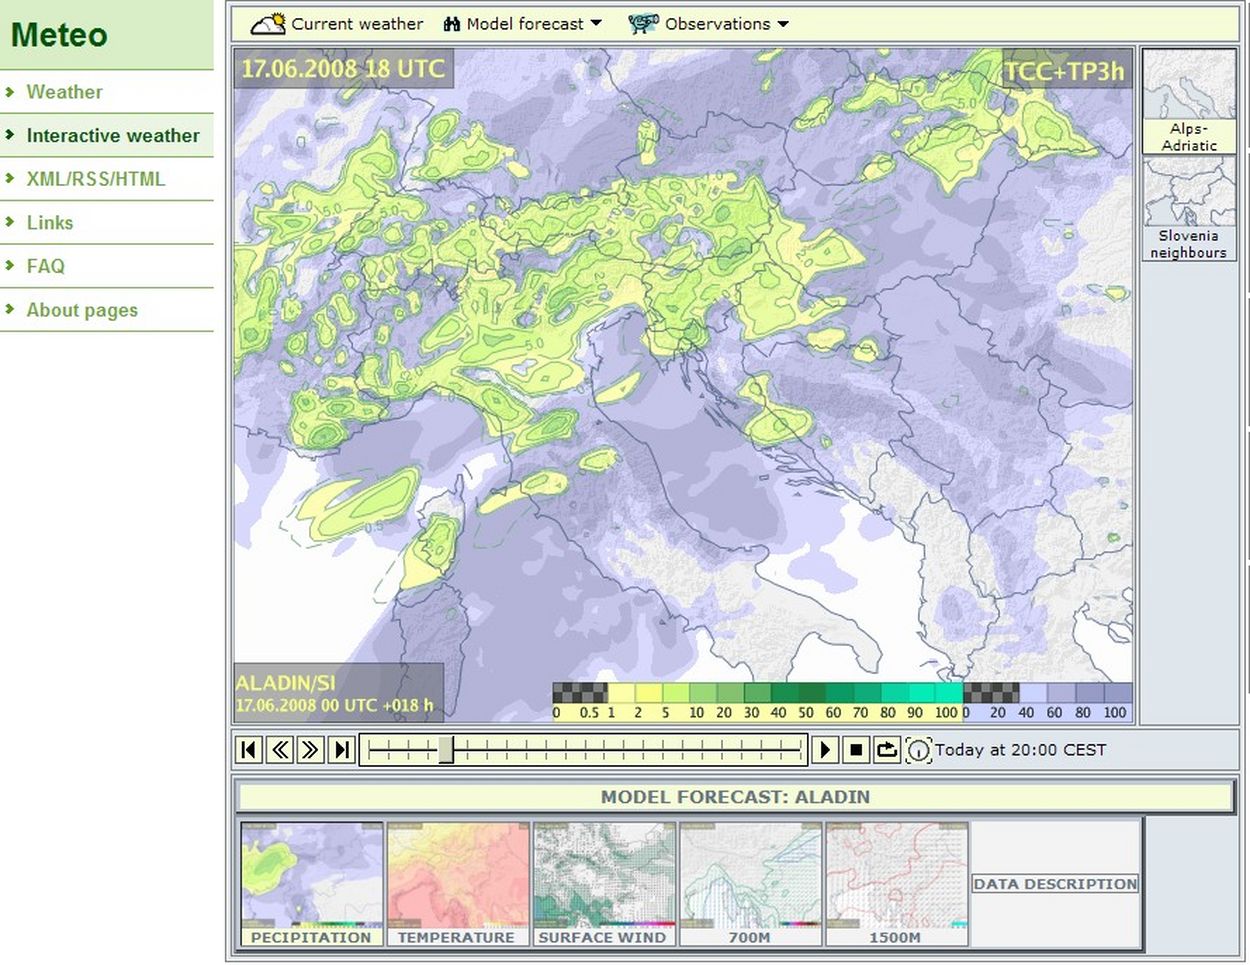Viewport: 1250px width, 965px height.
Task: Jump to the first forecast frame
Action: pos(250,749)
